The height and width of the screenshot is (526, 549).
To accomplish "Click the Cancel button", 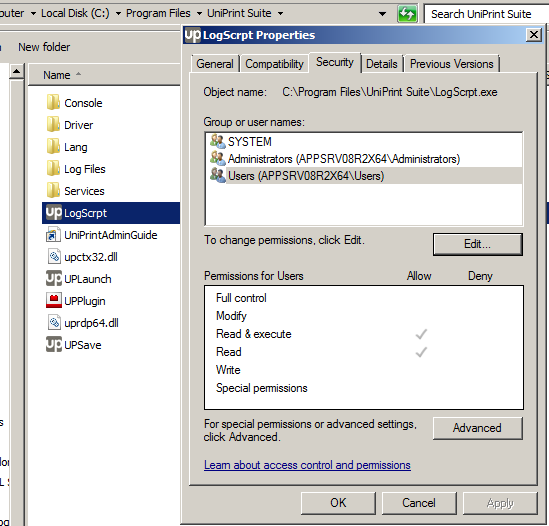I will [419, 503].
